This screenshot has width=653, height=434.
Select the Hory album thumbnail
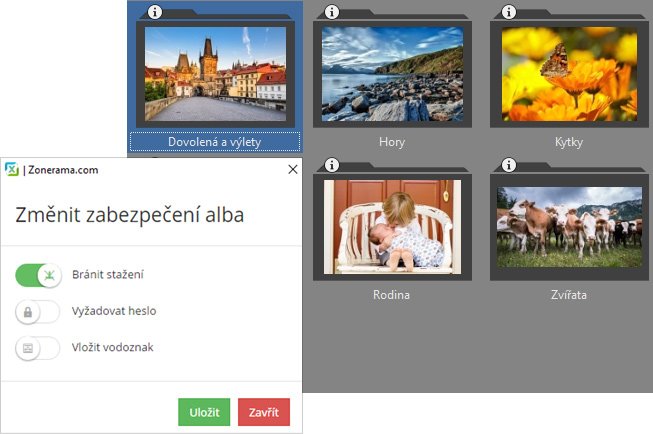(392, 74)
